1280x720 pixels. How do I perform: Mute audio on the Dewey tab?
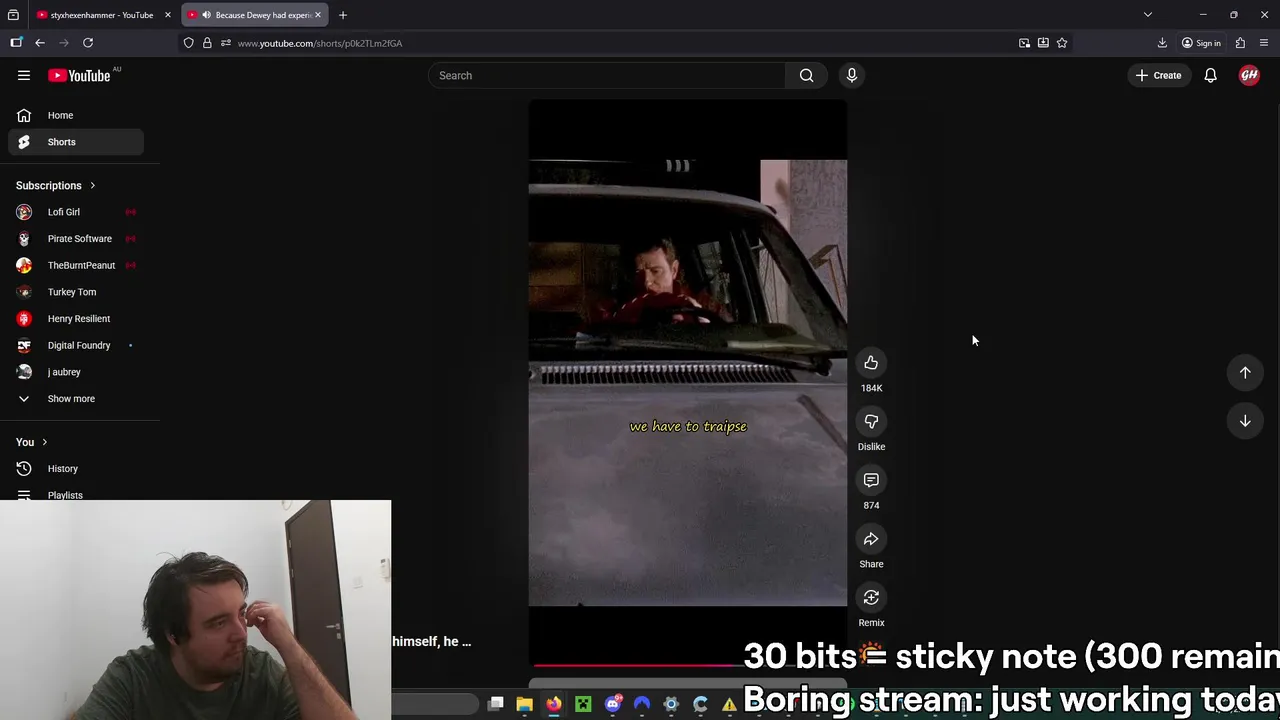tap(206, 15)
